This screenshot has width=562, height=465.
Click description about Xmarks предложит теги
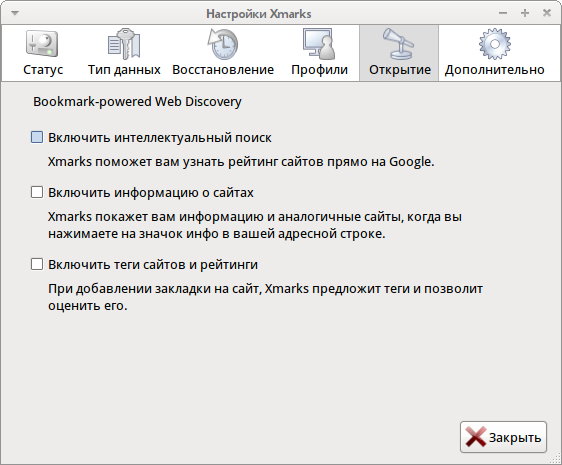pos(265,297)
